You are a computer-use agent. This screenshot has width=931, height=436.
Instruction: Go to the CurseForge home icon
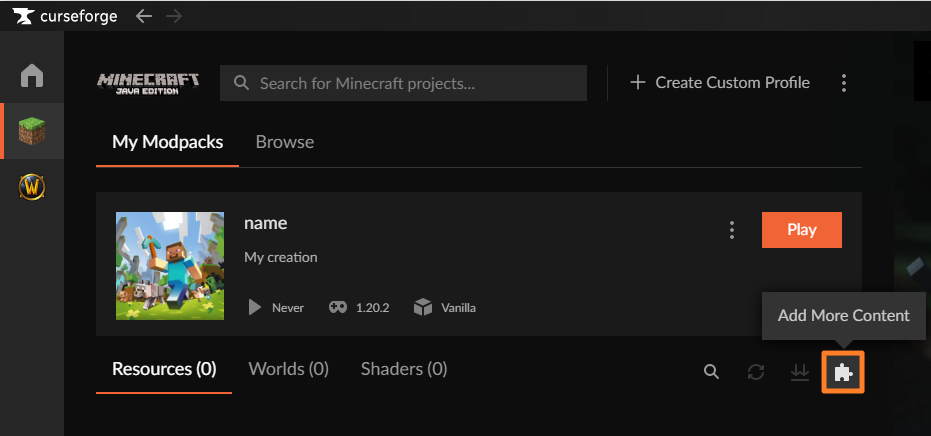point(31,75)
